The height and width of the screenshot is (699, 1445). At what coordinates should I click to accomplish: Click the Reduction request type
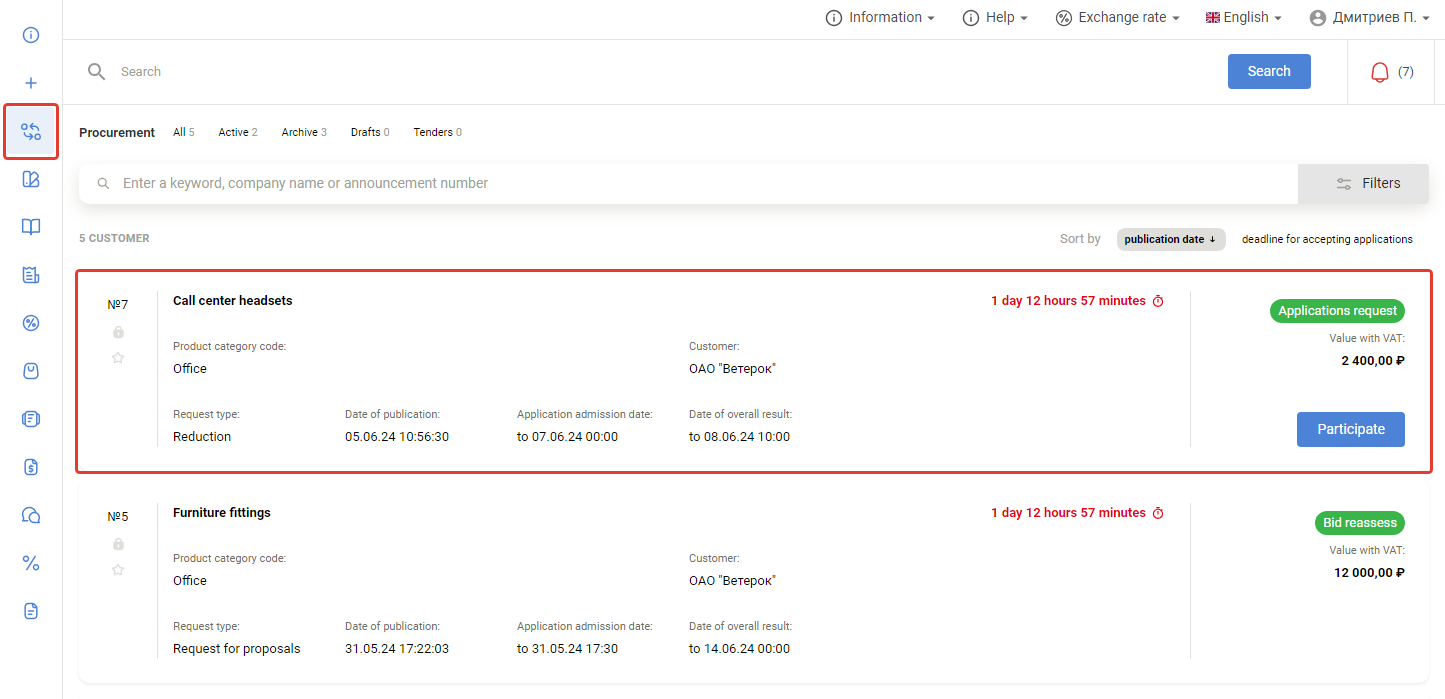click(x=202, y=437)
